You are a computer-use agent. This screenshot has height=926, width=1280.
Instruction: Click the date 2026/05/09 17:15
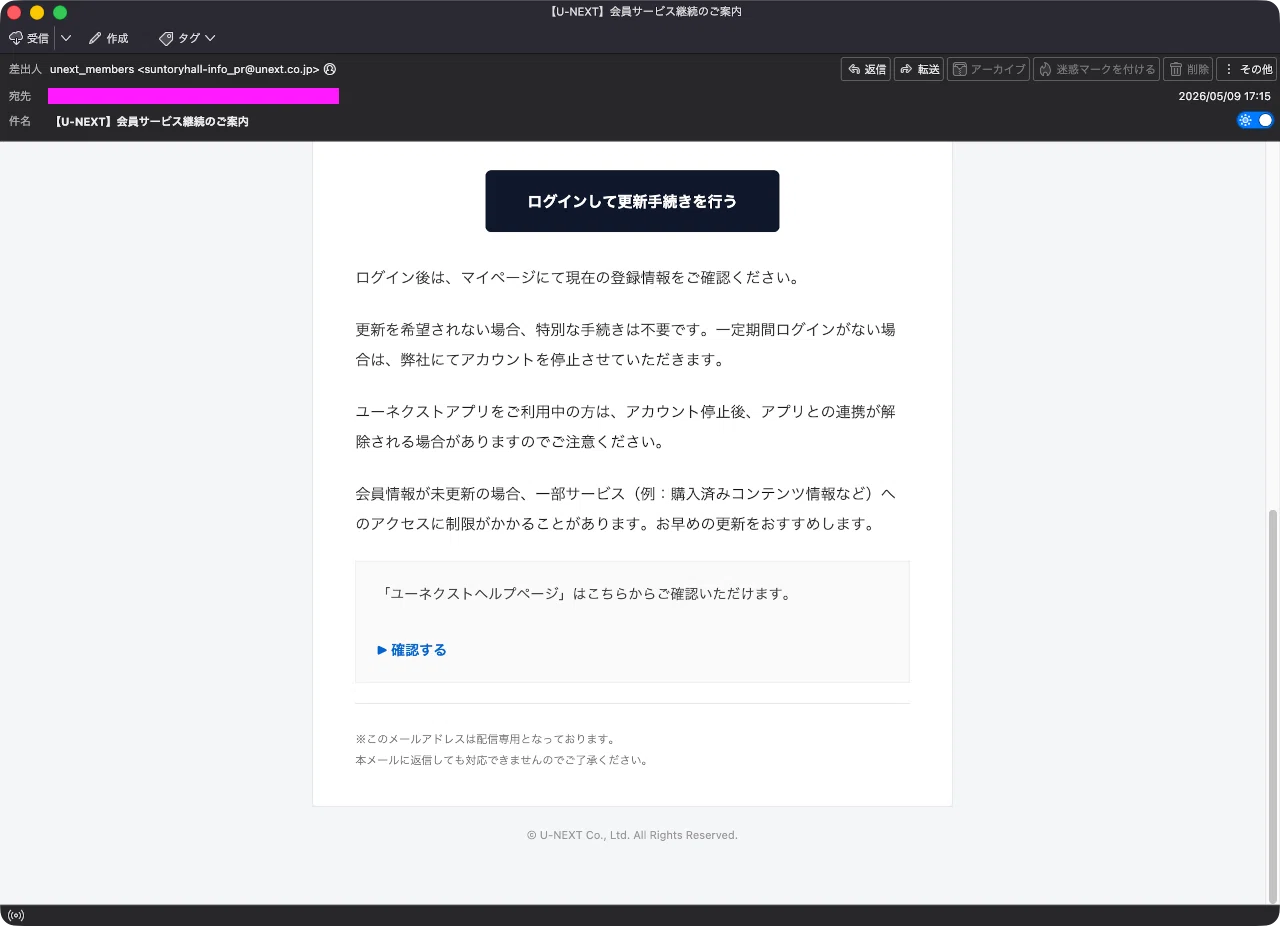[1224, 96]
